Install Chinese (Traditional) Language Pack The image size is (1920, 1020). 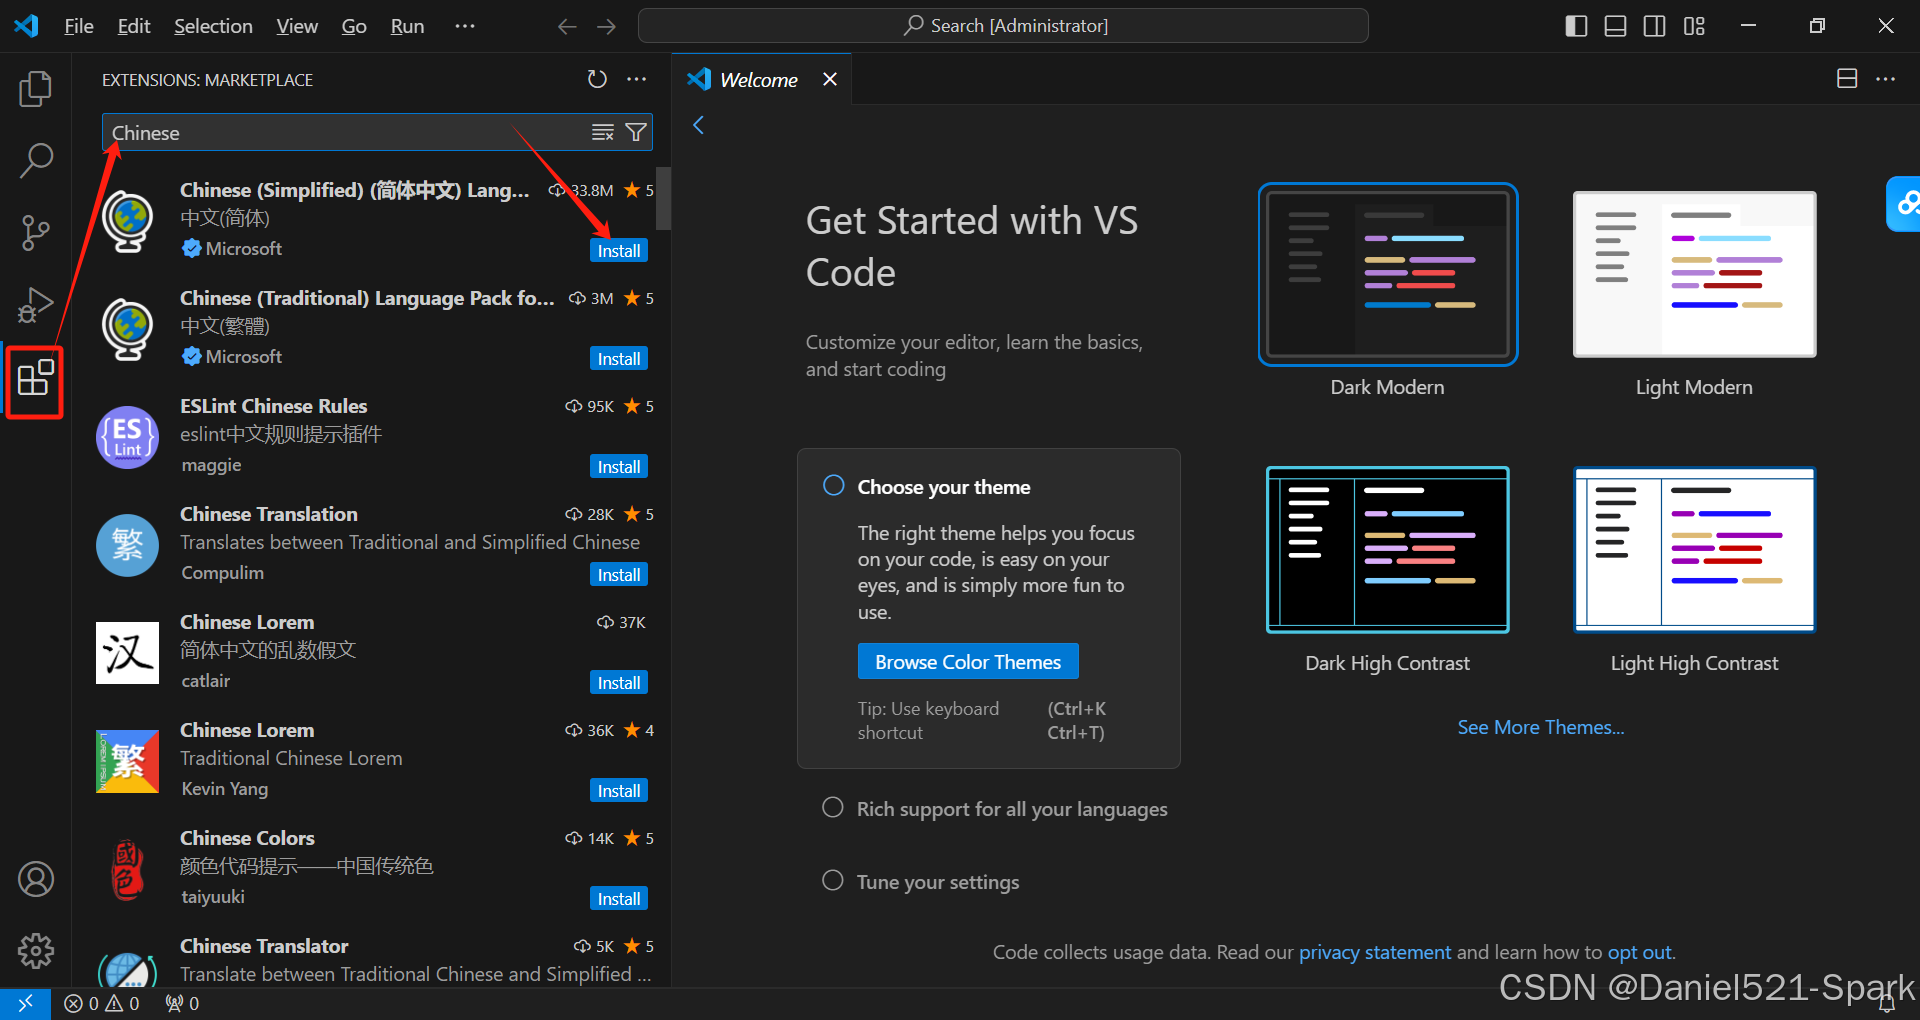point(619,359)
